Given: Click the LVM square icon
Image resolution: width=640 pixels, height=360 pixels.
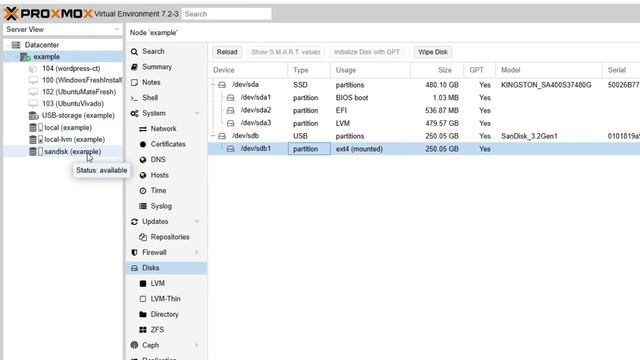Looking at the screenshot, I should point(143,283).
